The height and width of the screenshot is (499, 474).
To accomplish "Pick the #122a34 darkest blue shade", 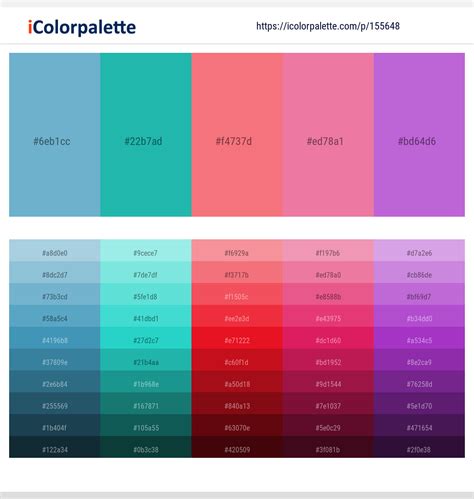I will coord(55,447).
